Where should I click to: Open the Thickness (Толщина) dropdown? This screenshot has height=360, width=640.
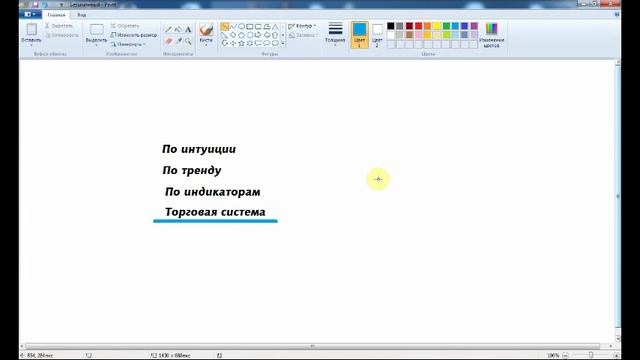click(x=335, y=35)
